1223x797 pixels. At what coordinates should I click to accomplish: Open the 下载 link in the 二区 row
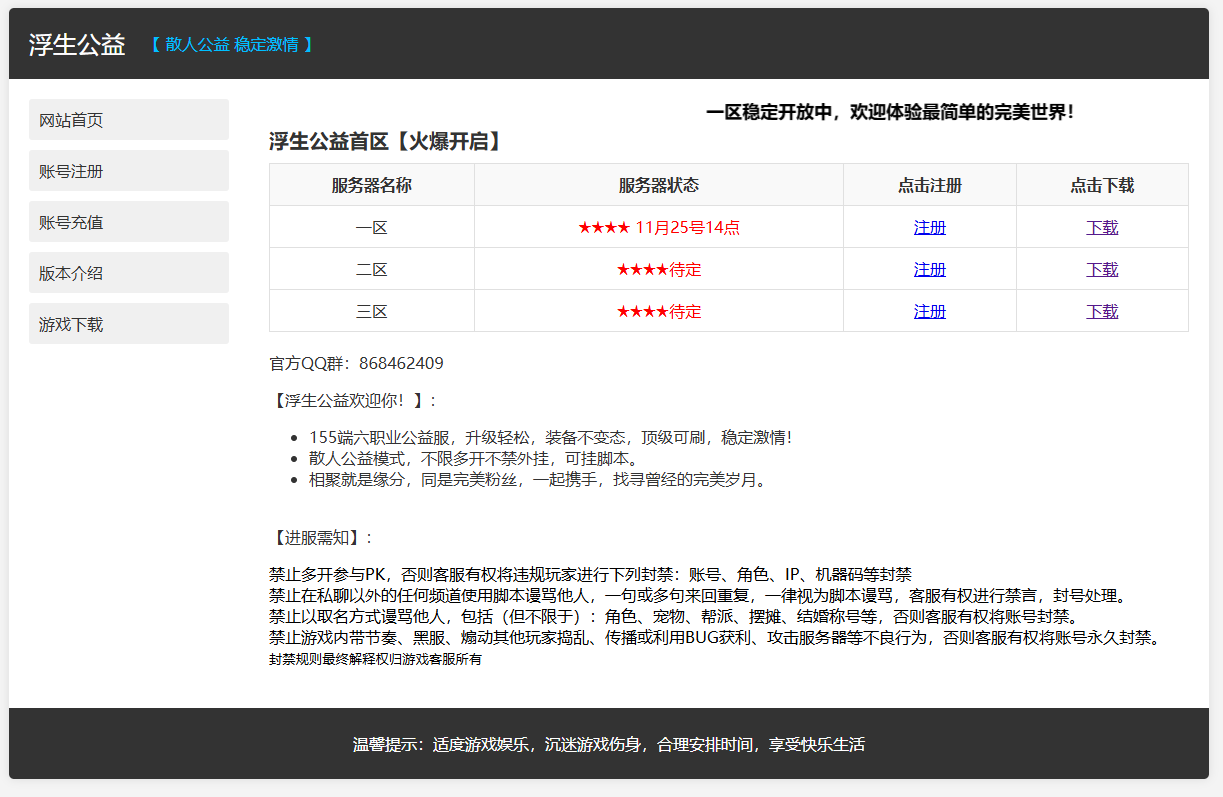tap(1102, 269)
